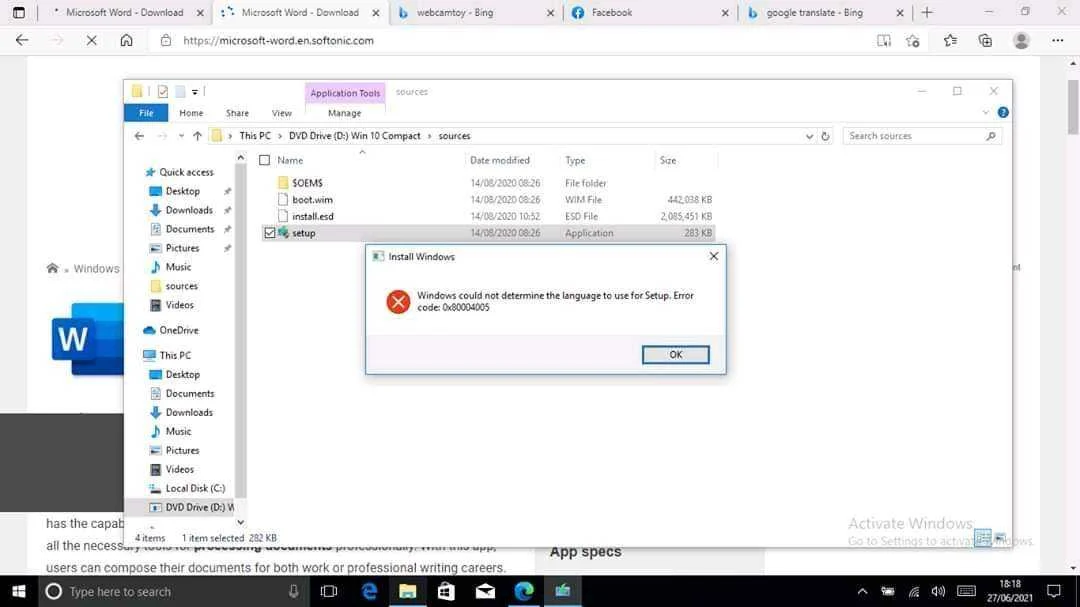The height and width of the screenshot is (607, 1080).
Task: Select the boot.wim file
Action: click(312, 200)
